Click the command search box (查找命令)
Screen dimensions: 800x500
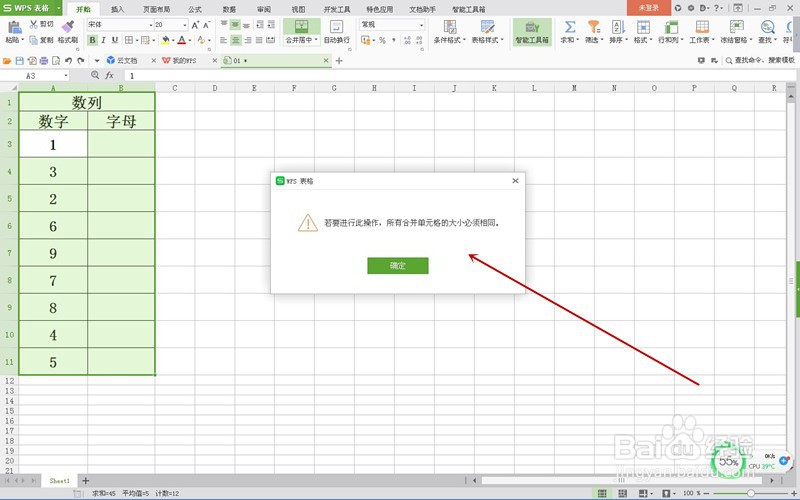click(760, 60)
